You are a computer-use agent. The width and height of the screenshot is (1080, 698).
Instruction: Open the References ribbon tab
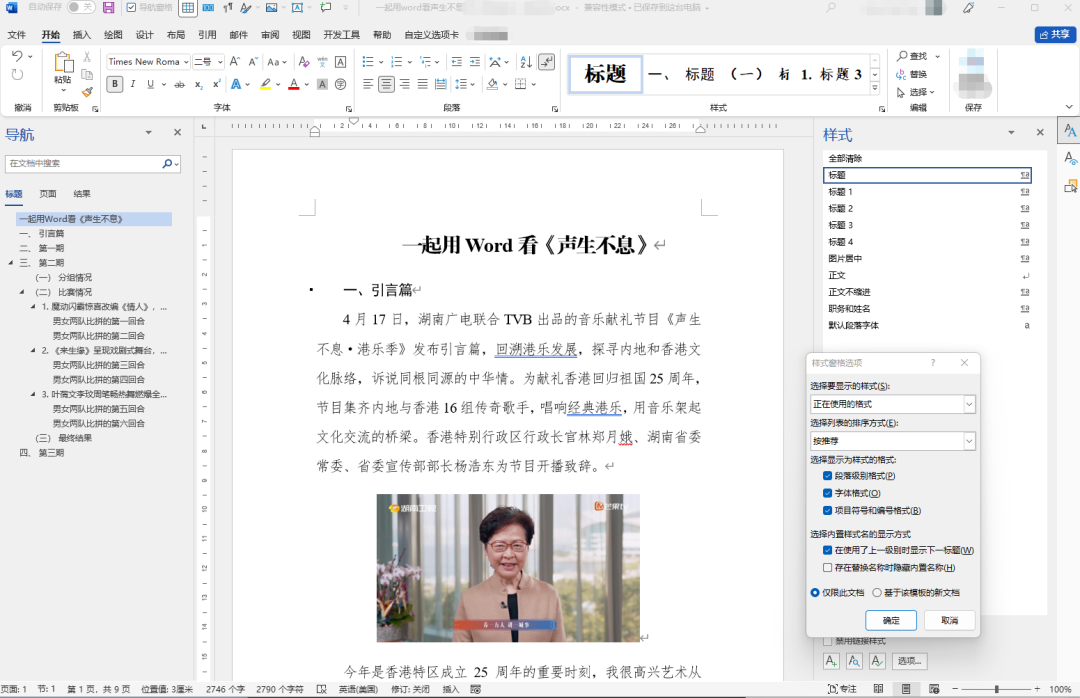(x=207, y=34)
